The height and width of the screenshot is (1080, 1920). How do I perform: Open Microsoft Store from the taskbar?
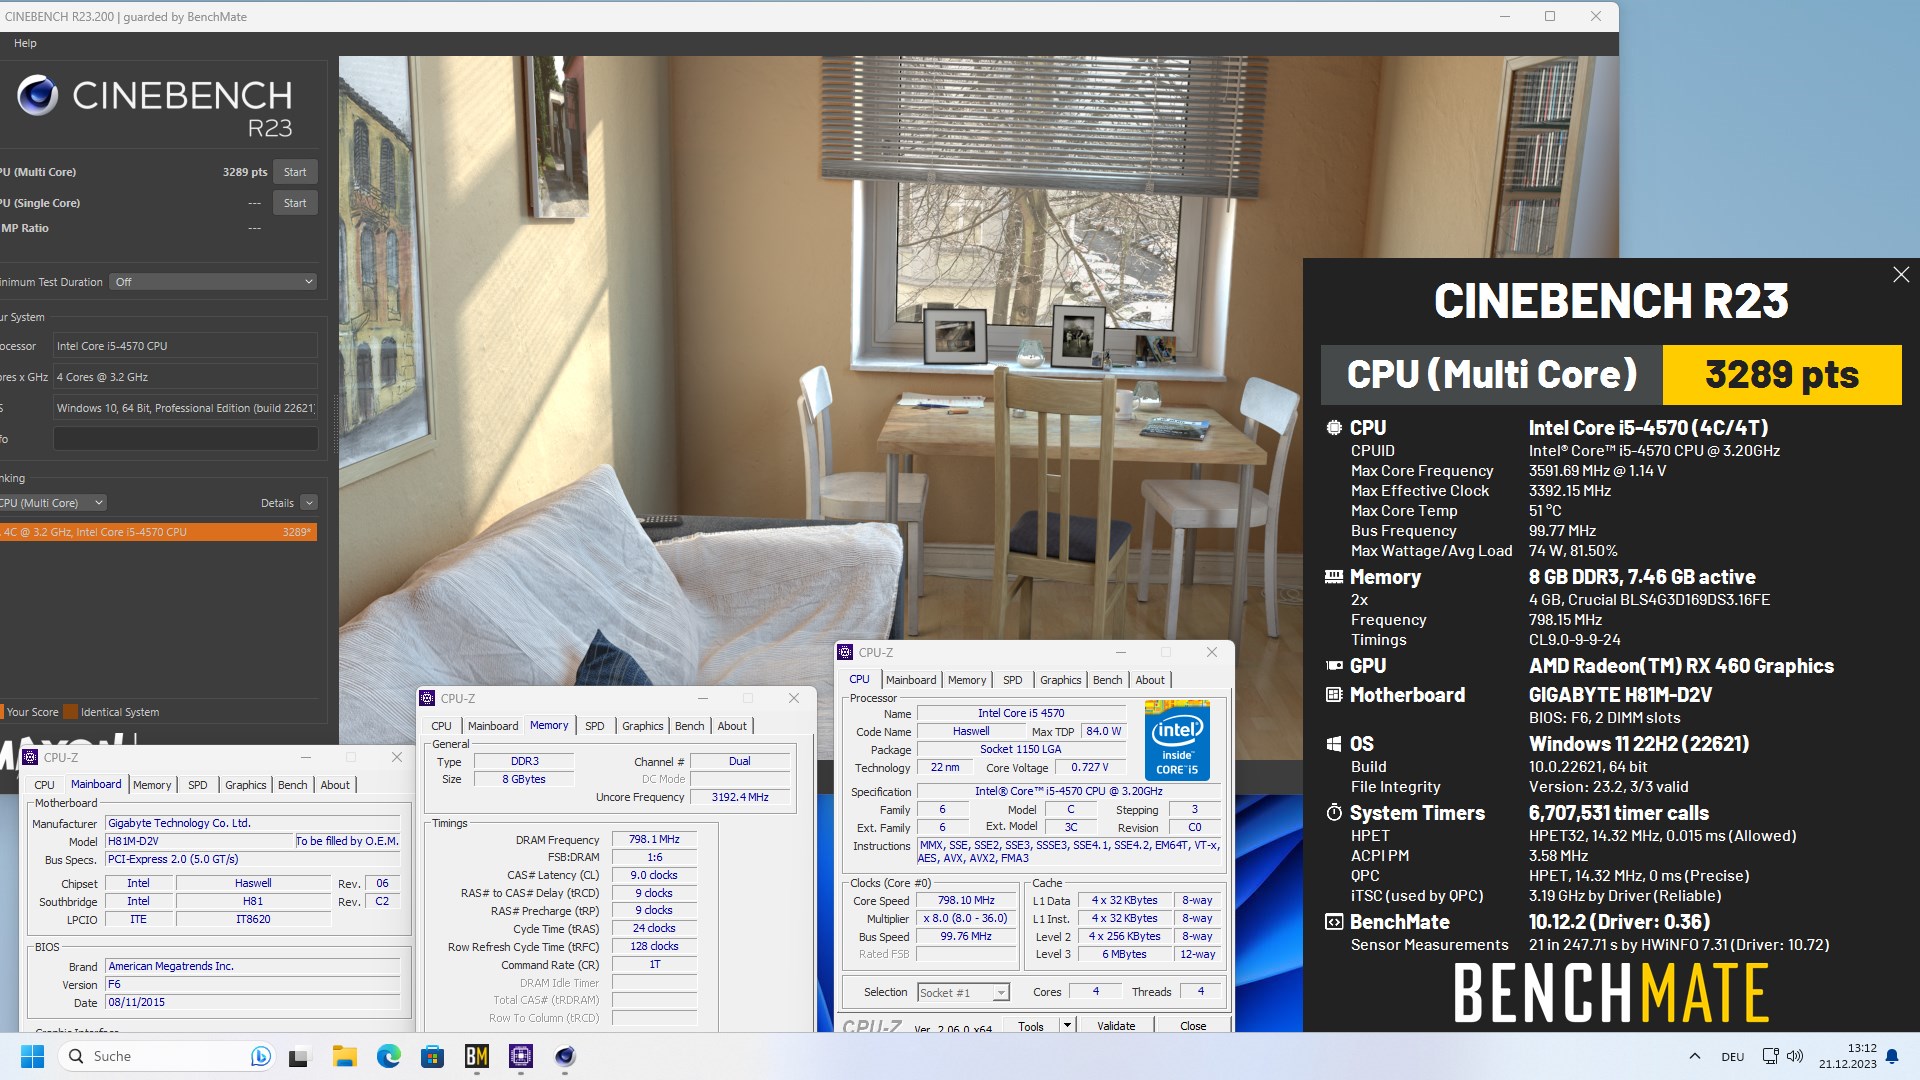click(x=432, y=1056)
